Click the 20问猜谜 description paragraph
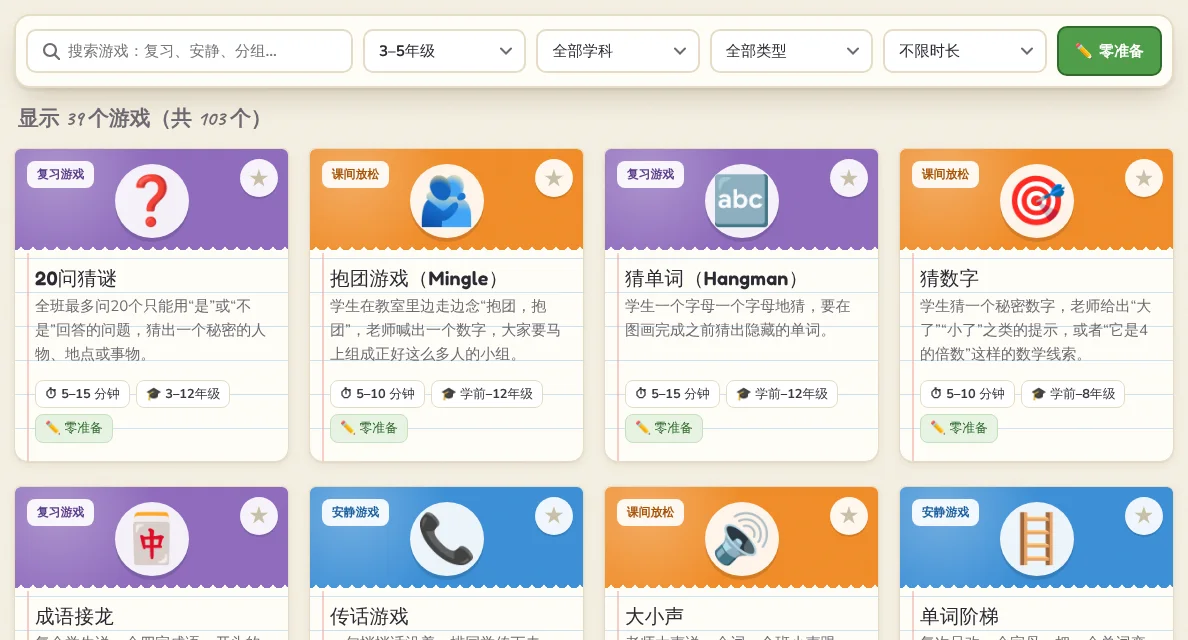 pos(151,330)
